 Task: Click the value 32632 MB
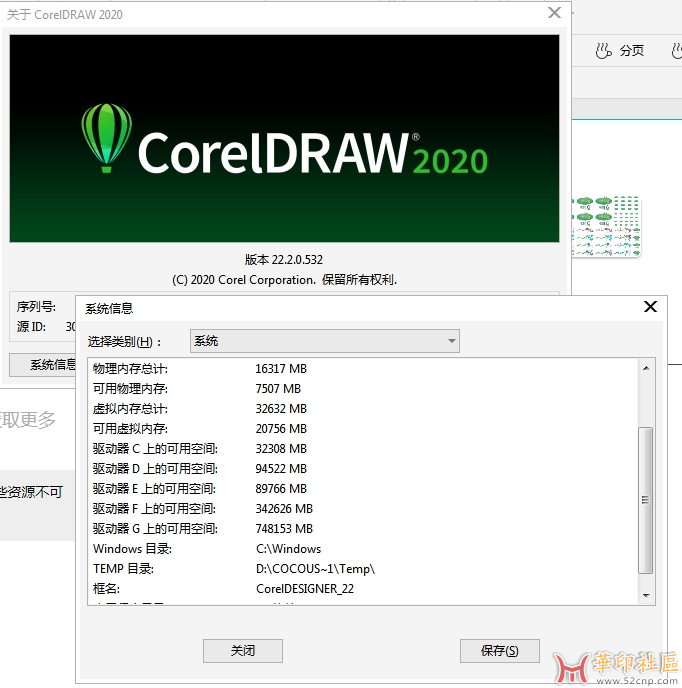tap(281, 409)
